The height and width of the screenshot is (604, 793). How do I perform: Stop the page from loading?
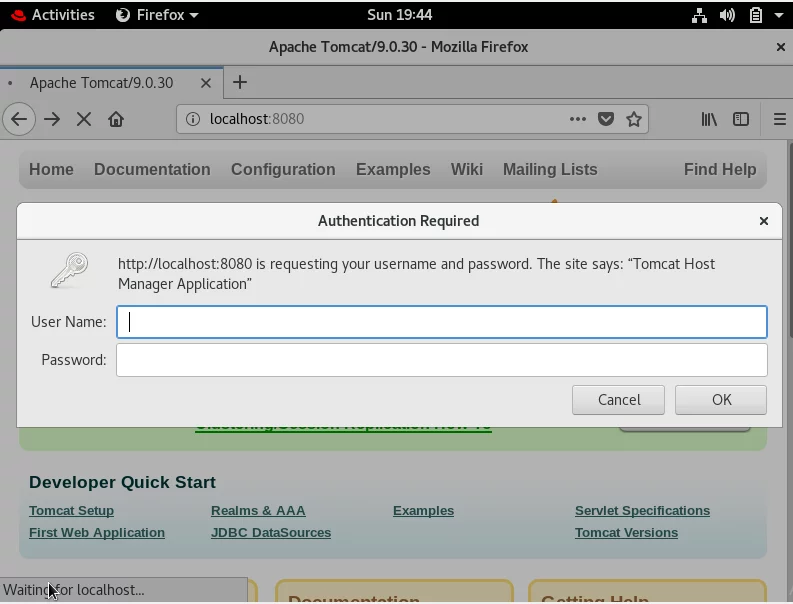pos(84,119)
